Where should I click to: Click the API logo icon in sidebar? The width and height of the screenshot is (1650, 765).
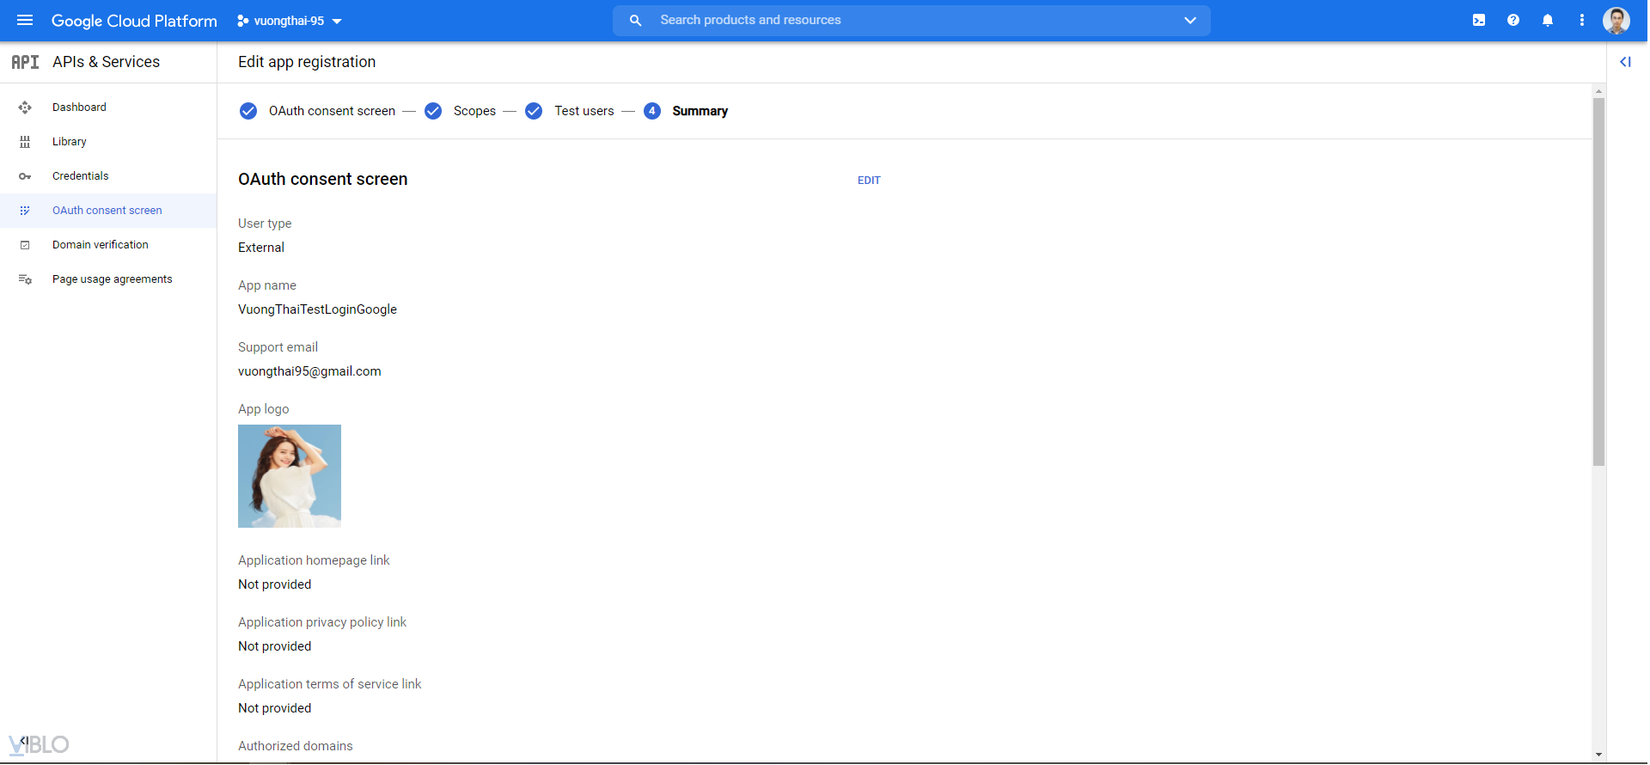[25, 62]
